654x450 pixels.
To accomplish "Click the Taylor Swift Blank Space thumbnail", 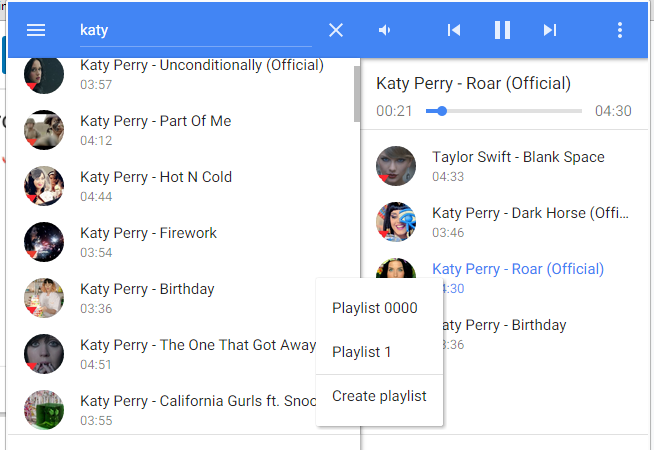I will pos(396,166).
